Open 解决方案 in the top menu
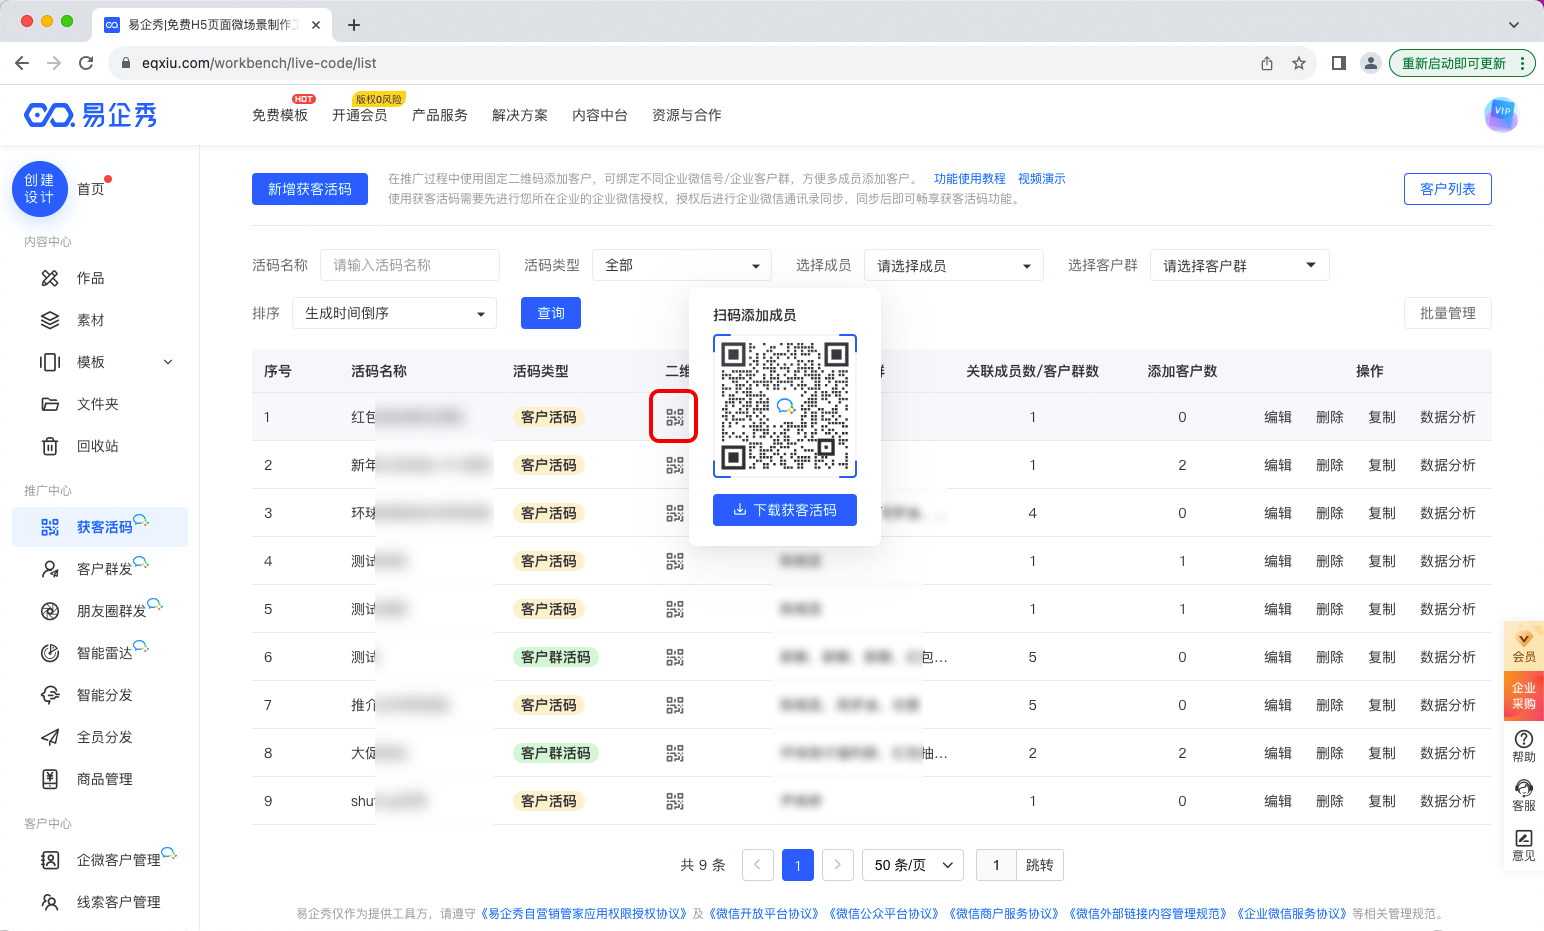This screenshot has width=1544, height=931. (x=520, y=115)
